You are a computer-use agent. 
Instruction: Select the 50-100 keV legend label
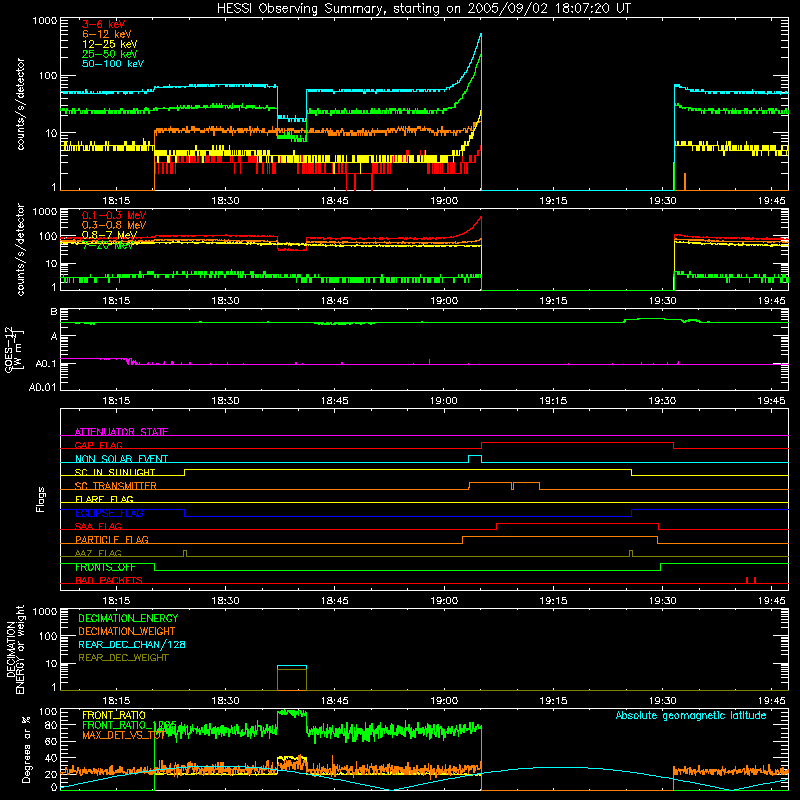[x=113, y=64]
